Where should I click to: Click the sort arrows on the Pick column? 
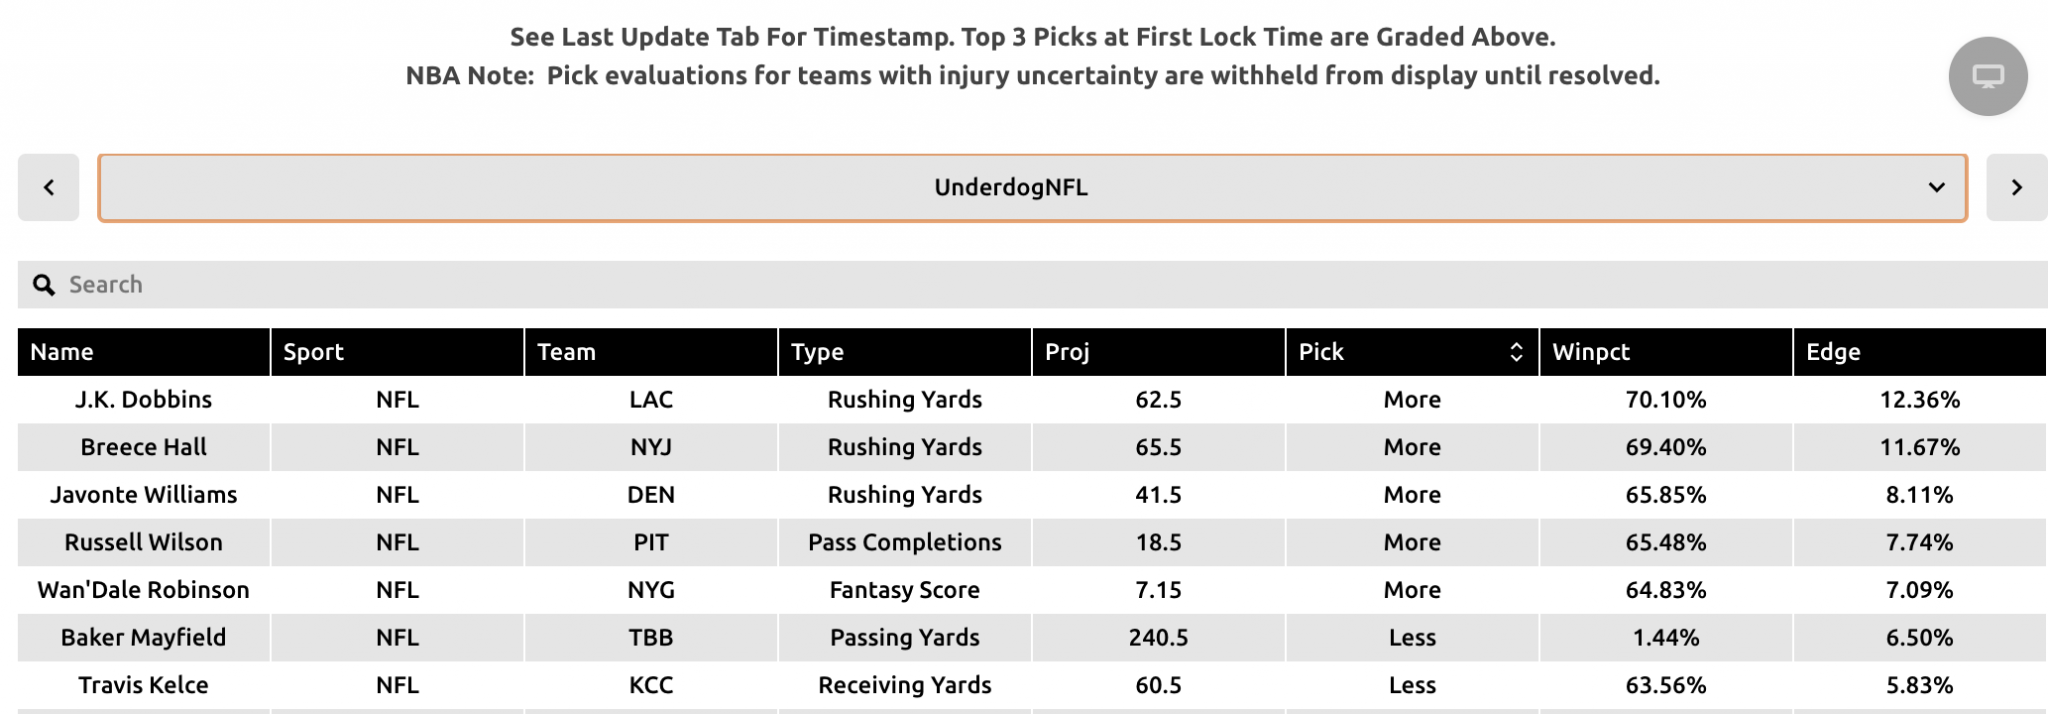[x=1516, y=352]
